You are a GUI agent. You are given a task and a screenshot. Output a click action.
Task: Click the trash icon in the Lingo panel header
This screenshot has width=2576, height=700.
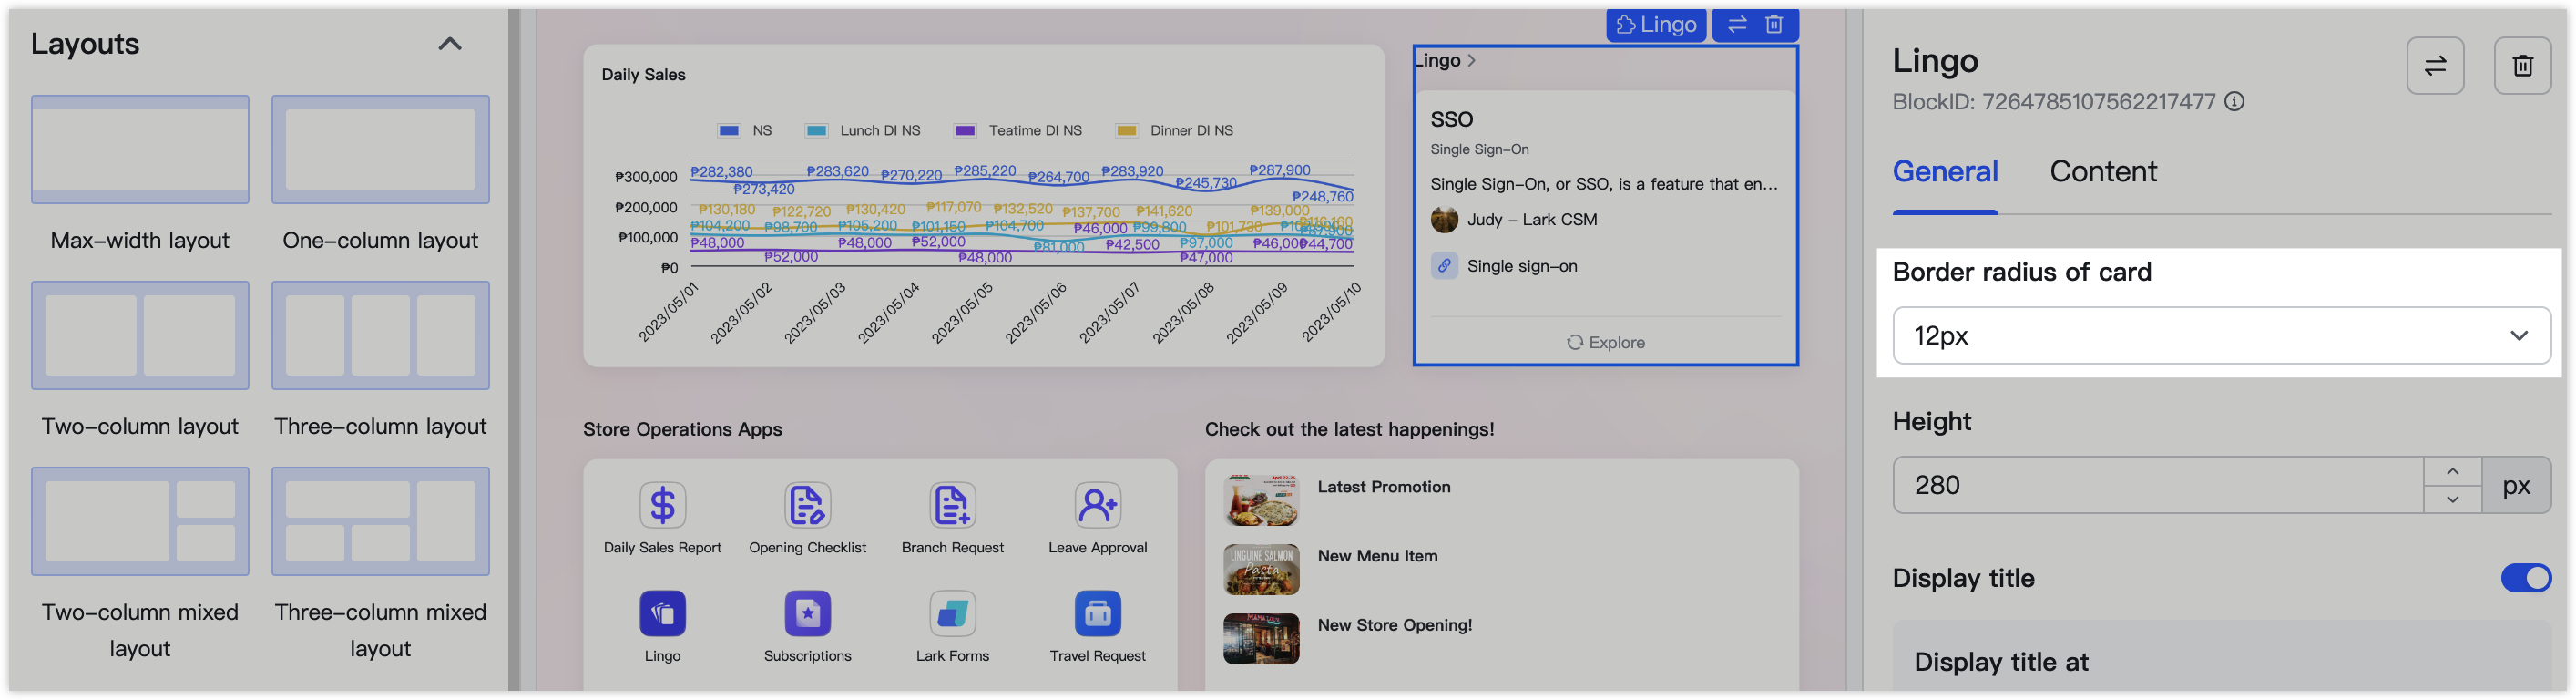pos(2522,66)
